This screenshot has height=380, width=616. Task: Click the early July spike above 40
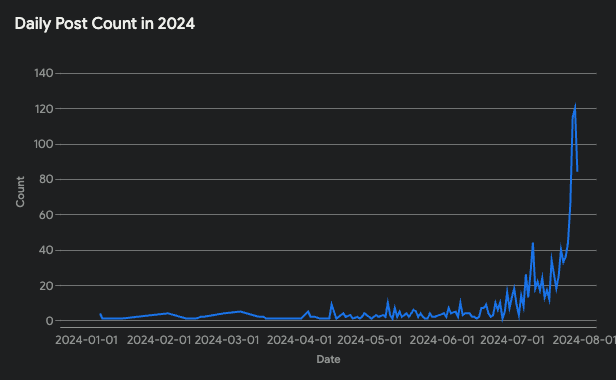coord(533,243)
